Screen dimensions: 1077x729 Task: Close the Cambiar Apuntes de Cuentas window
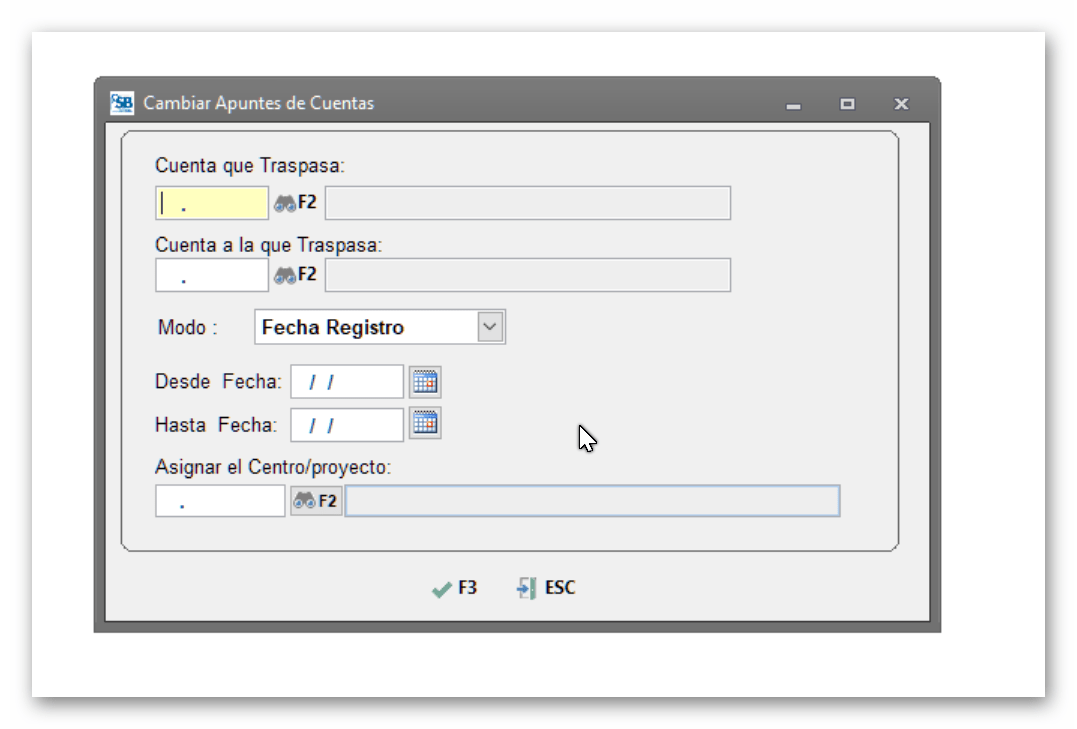901,104
